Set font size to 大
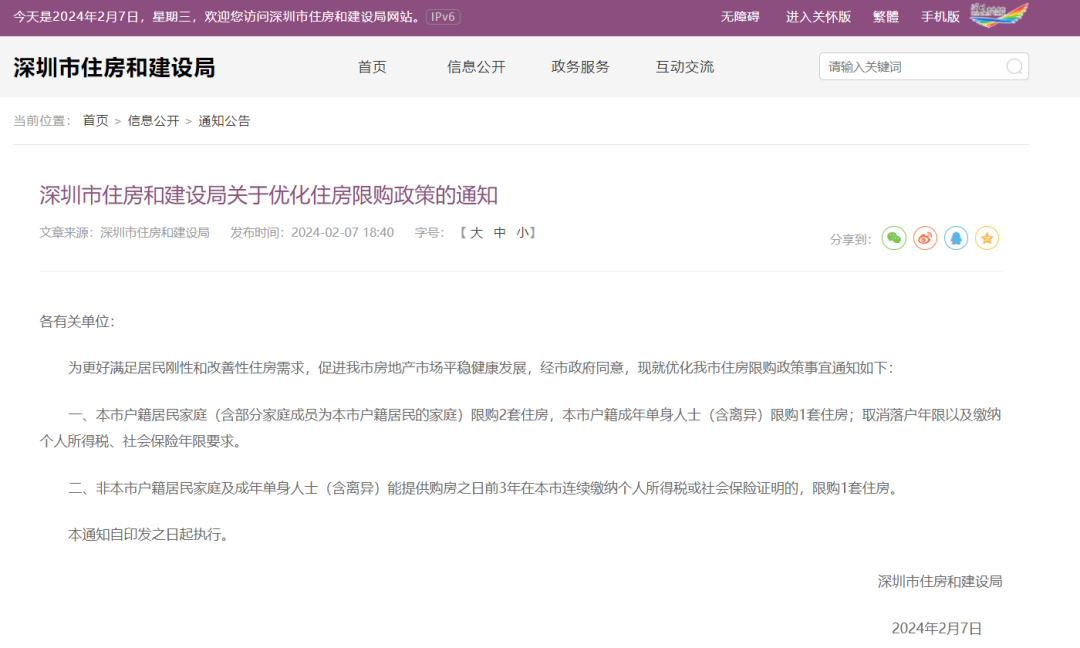 pos(476,233)
